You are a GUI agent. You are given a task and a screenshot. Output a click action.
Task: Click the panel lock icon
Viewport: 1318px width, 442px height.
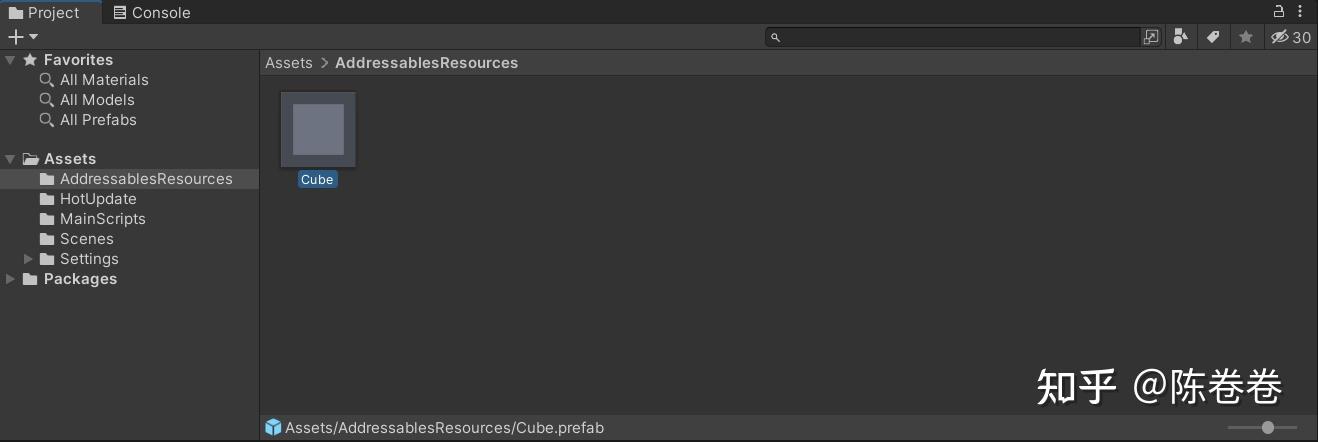pos(1278,11)
